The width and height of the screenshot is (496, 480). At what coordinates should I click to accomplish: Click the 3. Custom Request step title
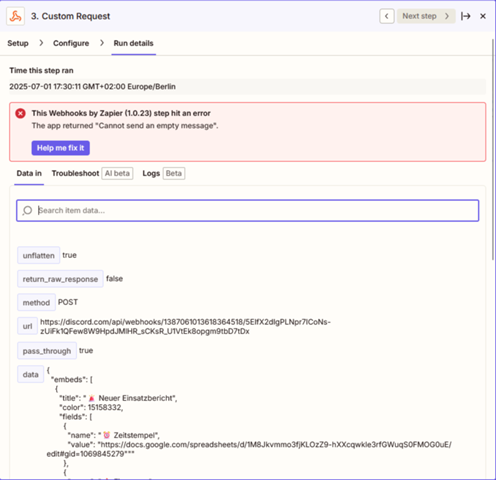click(x=70, y=16)
